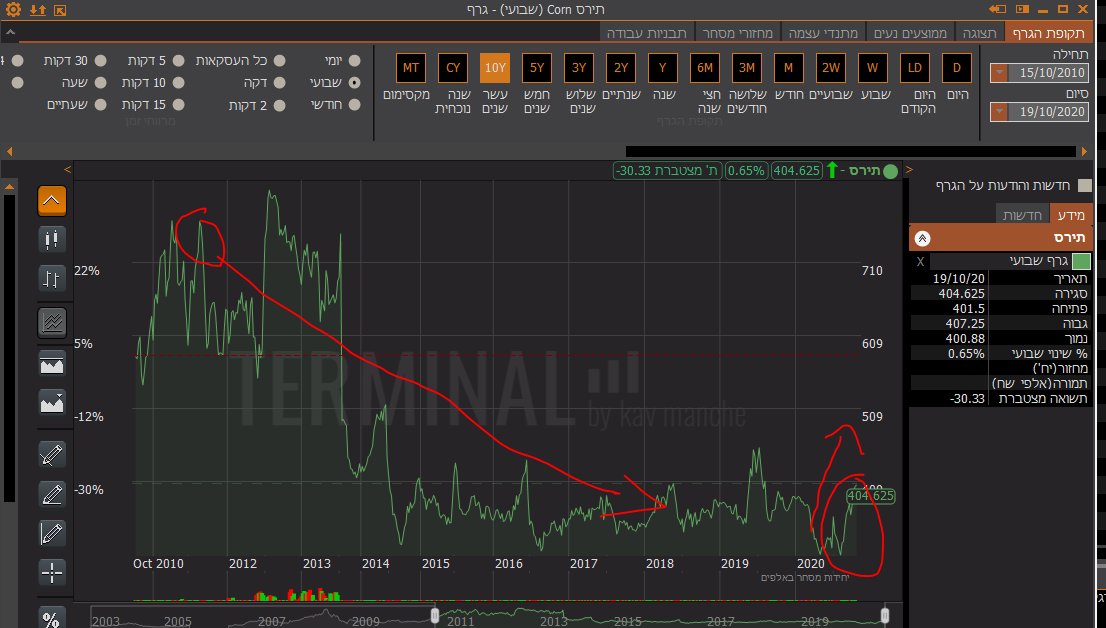This screenshot has width=1106, height=628.
Task: Remove weekly graph with the X icon
Action: coord(920,262)
